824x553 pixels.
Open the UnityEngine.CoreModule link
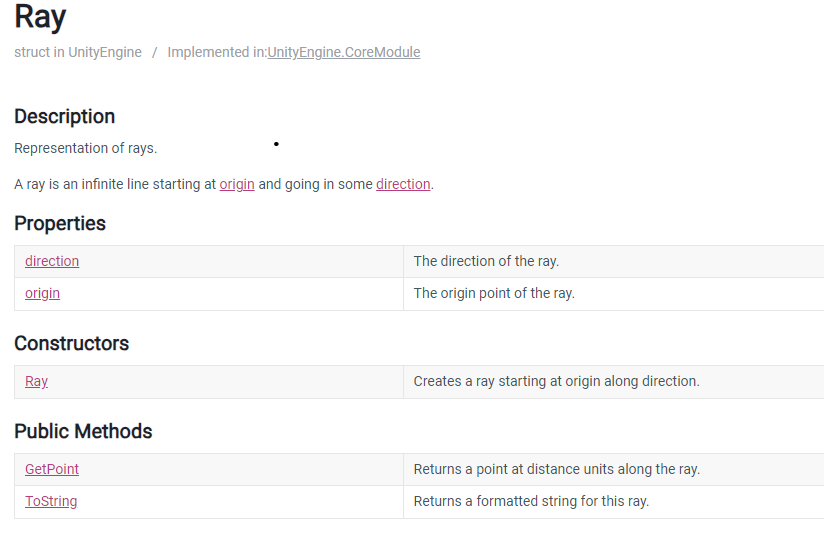[344, 52]
